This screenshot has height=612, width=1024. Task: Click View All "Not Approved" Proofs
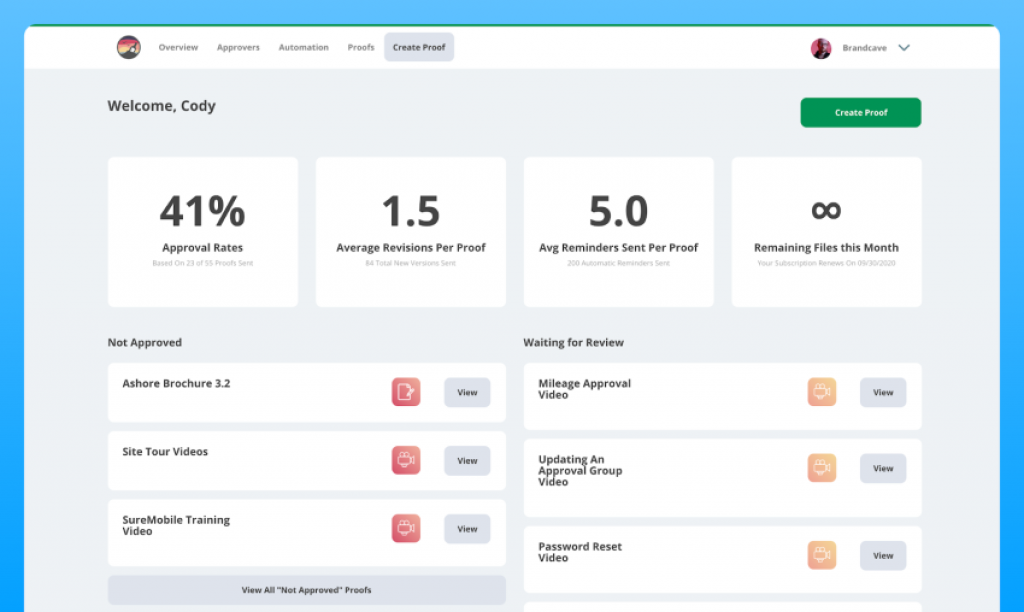pos(306,590)
